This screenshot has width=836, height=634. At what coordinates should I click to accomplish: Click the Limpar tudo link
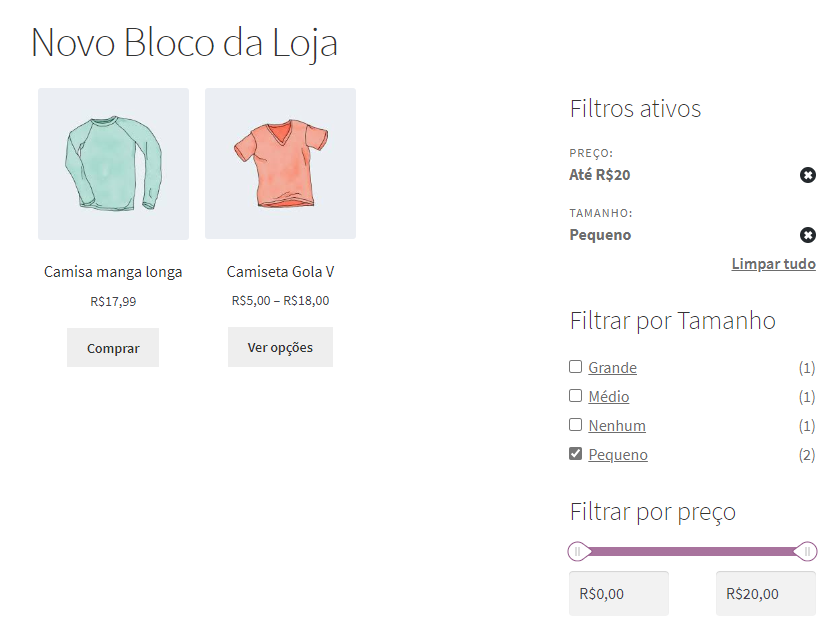[x=773, y=264]
